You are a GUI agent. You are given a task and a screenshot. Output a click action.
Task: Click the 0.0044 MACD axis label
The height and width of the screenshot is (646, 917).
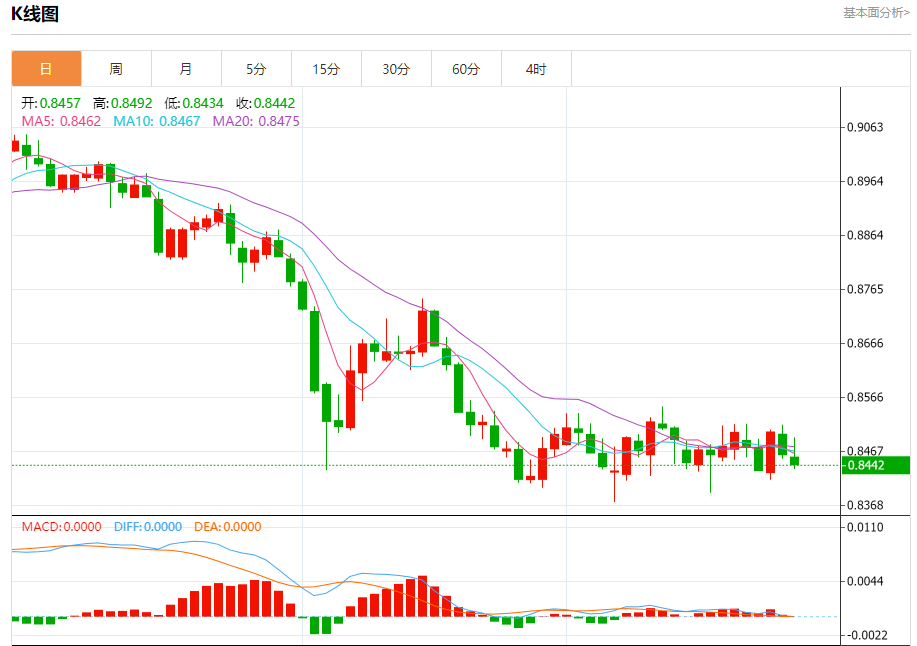(865, 581)
